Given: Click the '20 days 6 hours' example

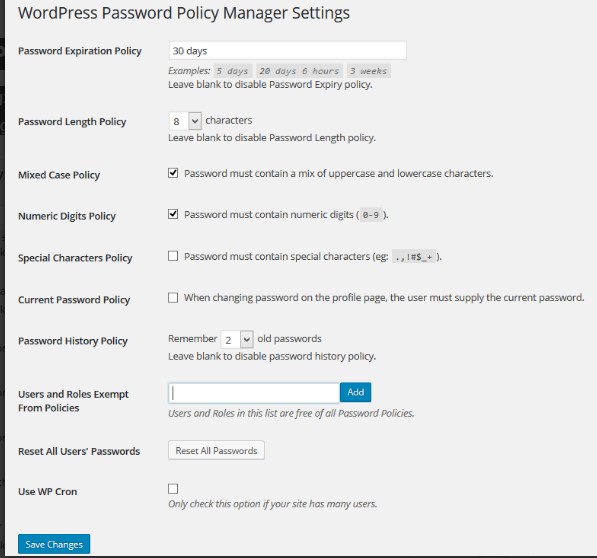Looking at the screenshot, I should coord(299,71).
